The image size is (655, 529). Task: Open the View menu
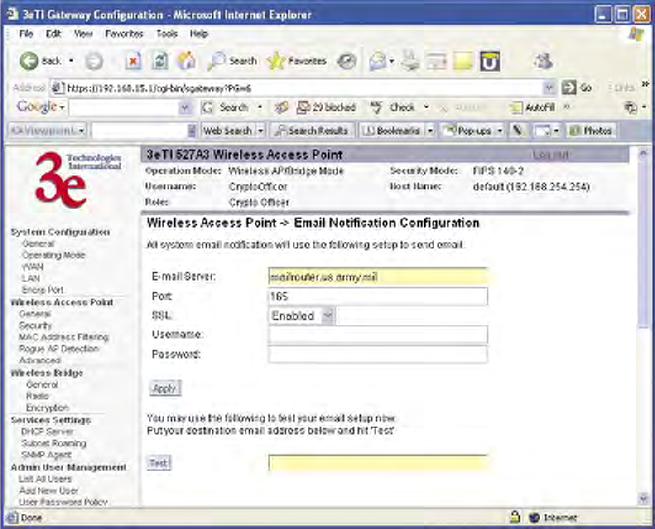pyautogui.click(x=83, y=34)
